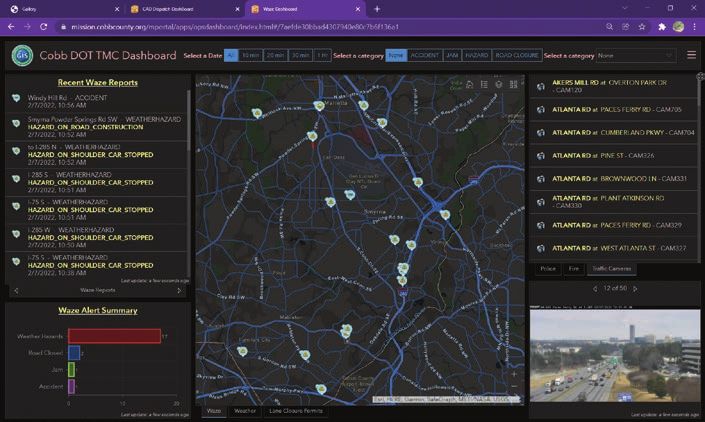The height and width of the screenshot is (422, 705).
Task: Open the hamburger menu in dashboard header
Action: point(691,55)
